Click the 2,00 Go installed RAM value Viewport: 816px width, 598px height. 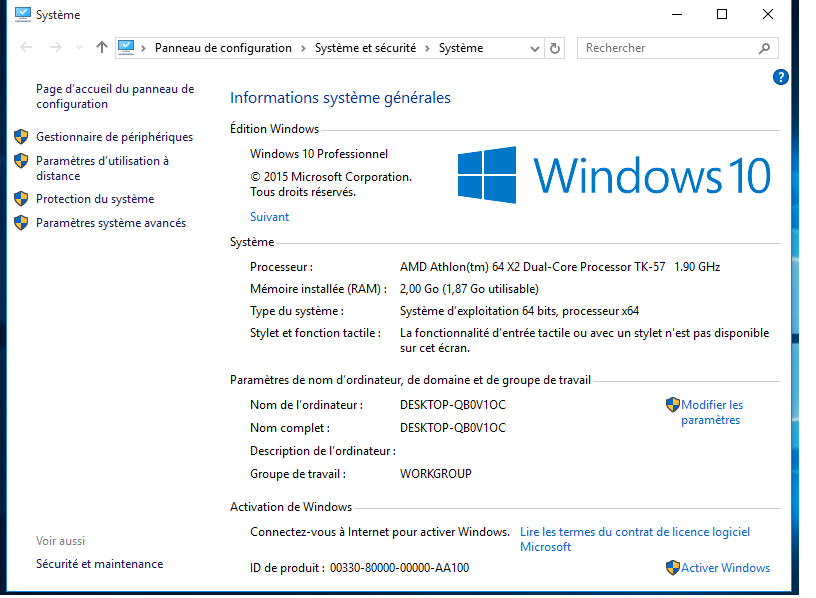click(x=469, y=289)
